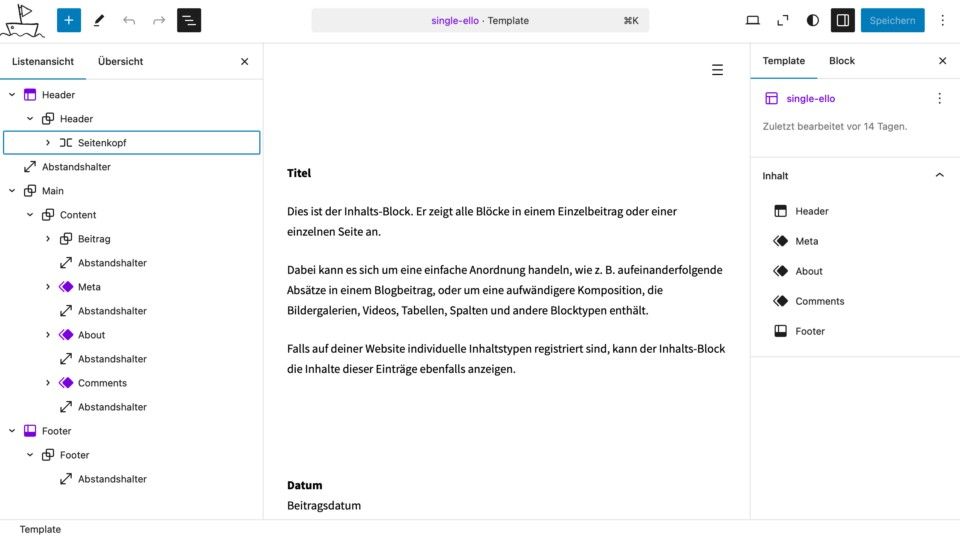Expand the Seitenkopf tree item
Viewport: 960px width, 538px height.
tap(48, 143)
